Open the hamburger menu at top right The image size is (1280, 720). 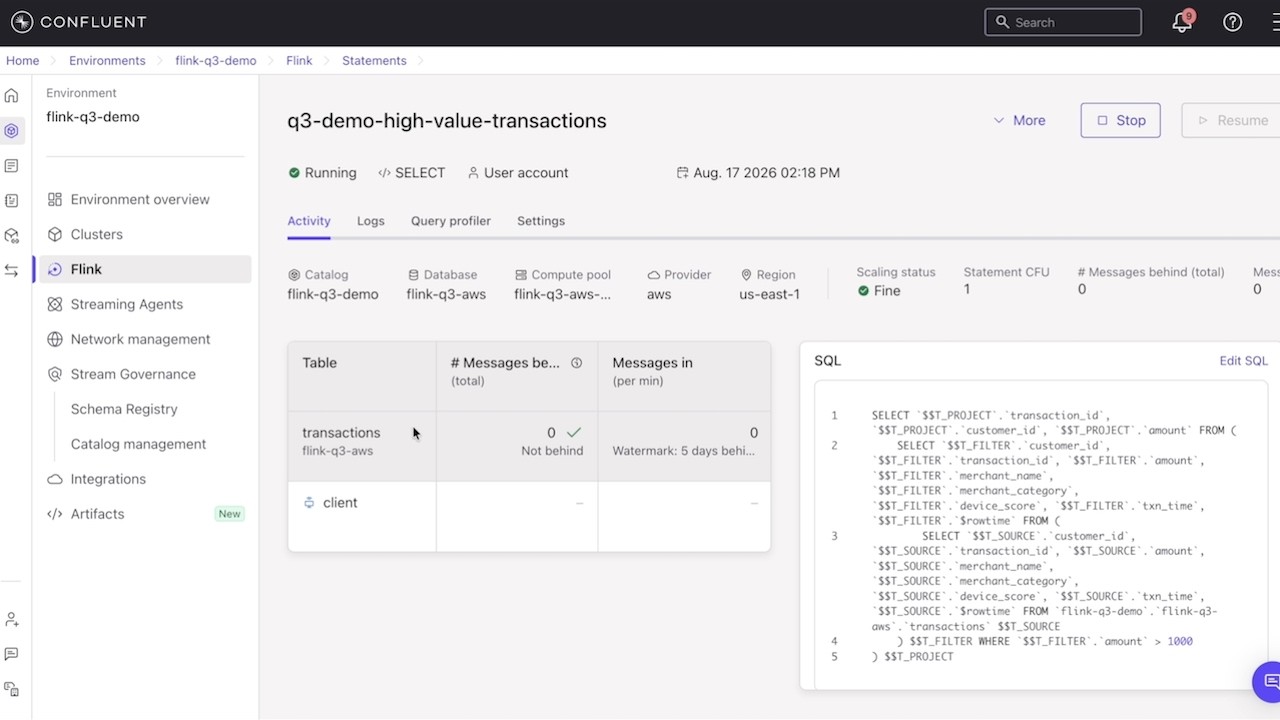point(1274,22)
